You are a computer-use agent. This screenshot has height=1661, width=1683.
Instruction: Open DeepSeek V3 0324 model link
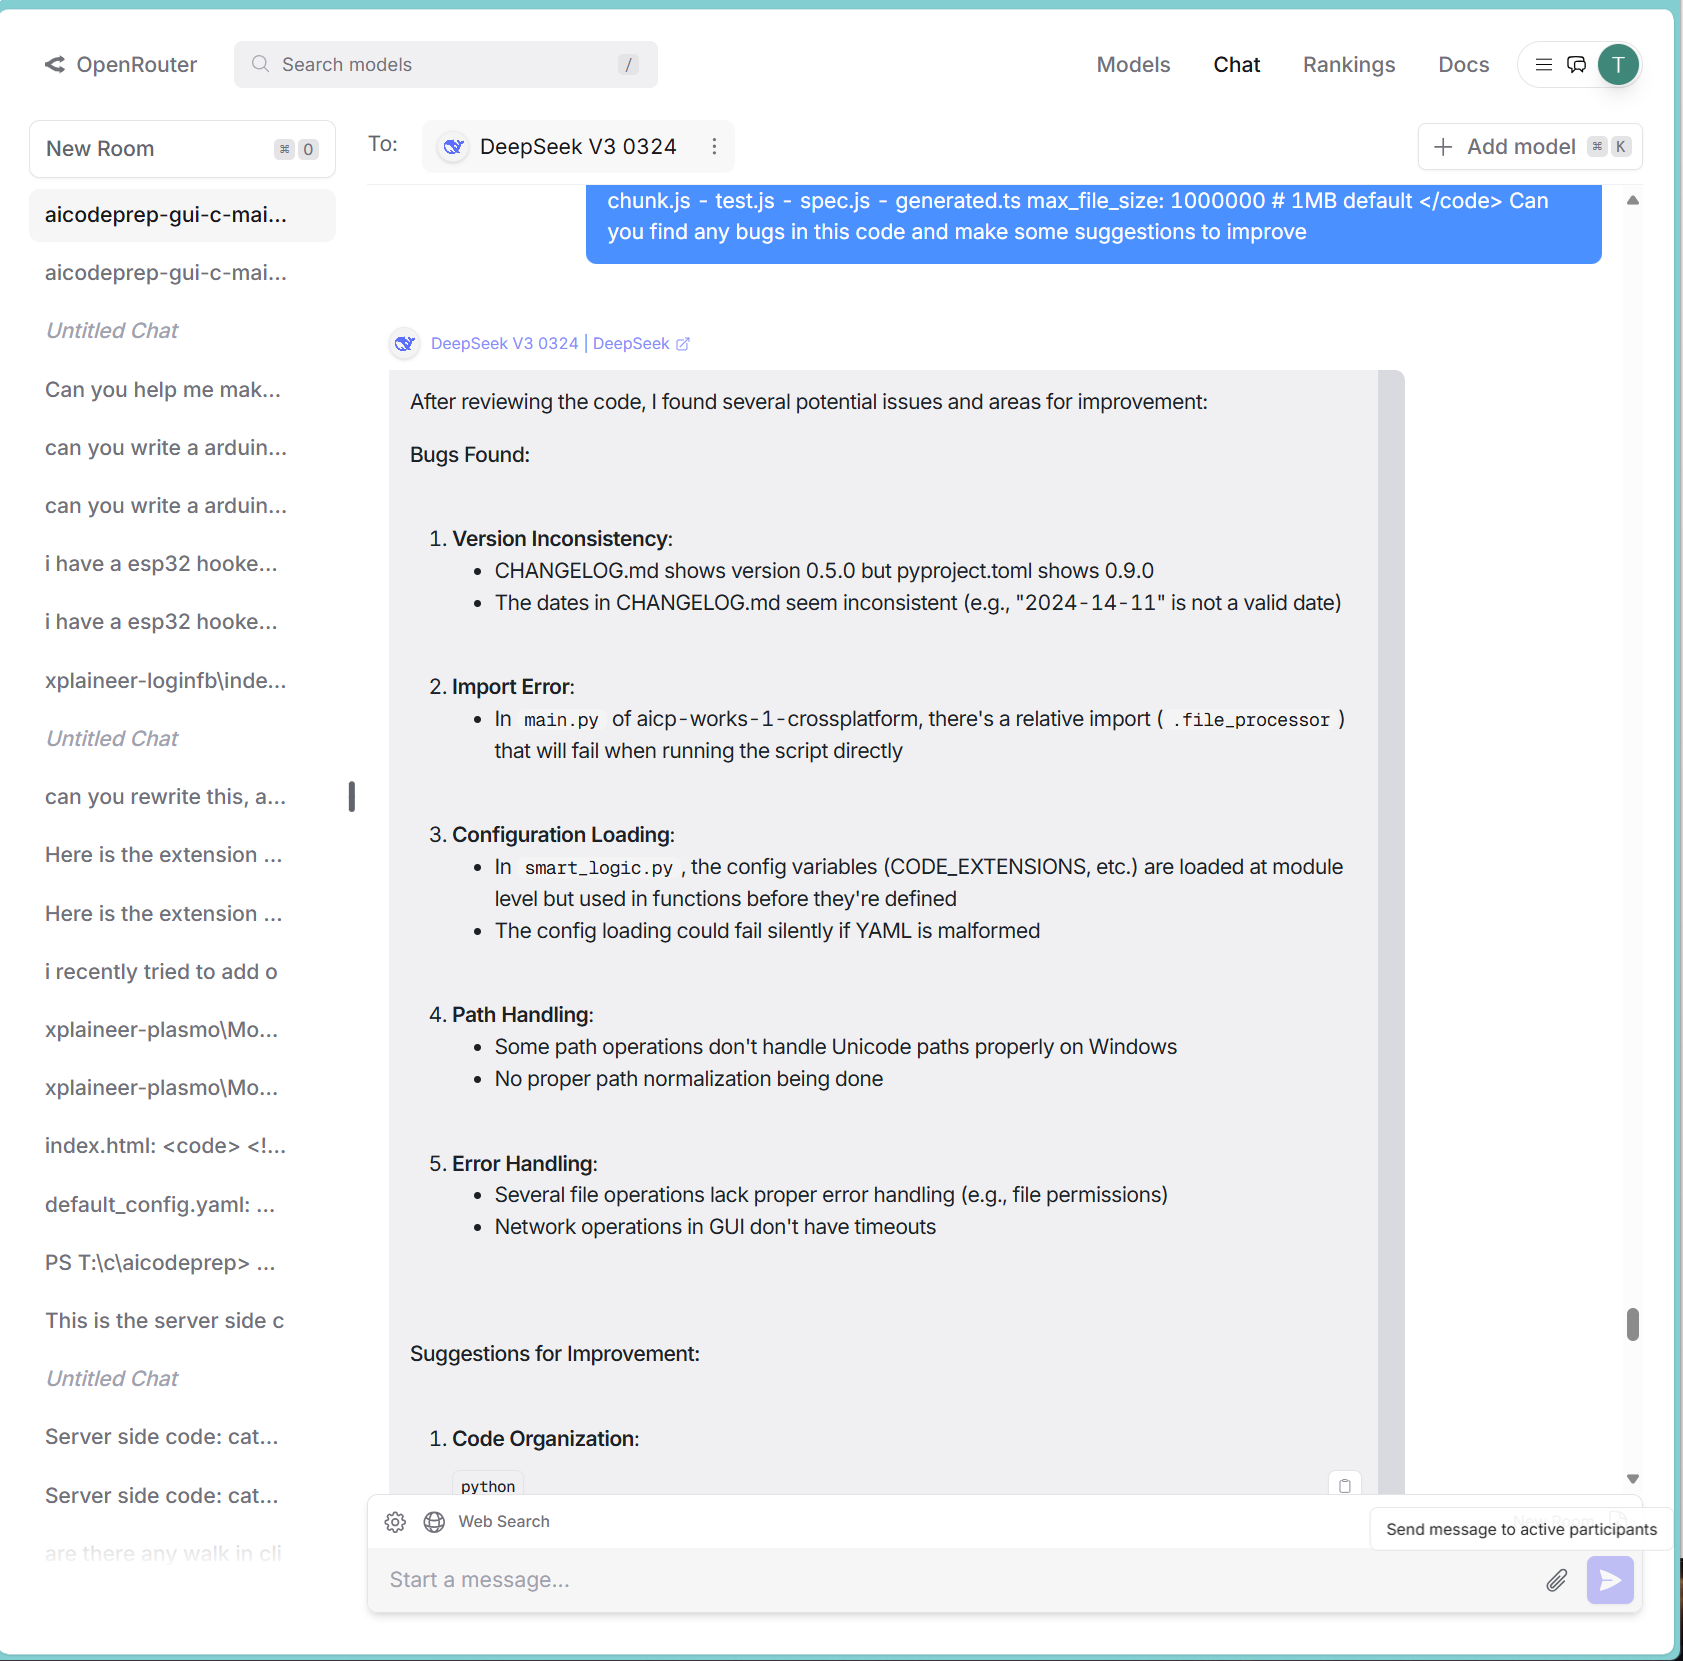504,344
